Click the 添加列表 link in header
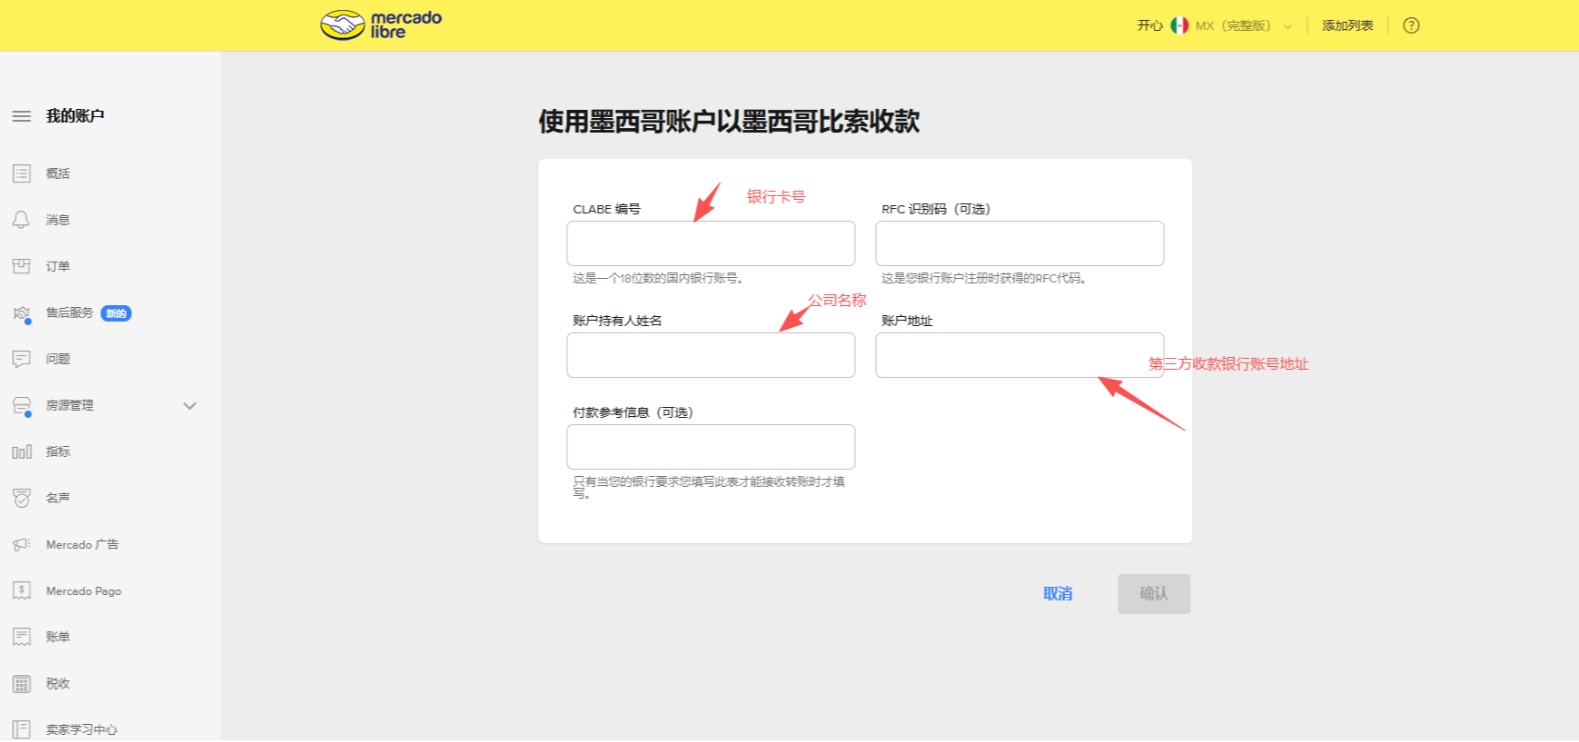This screenshot has height=742, width=1579. (x=1347, y=26)
